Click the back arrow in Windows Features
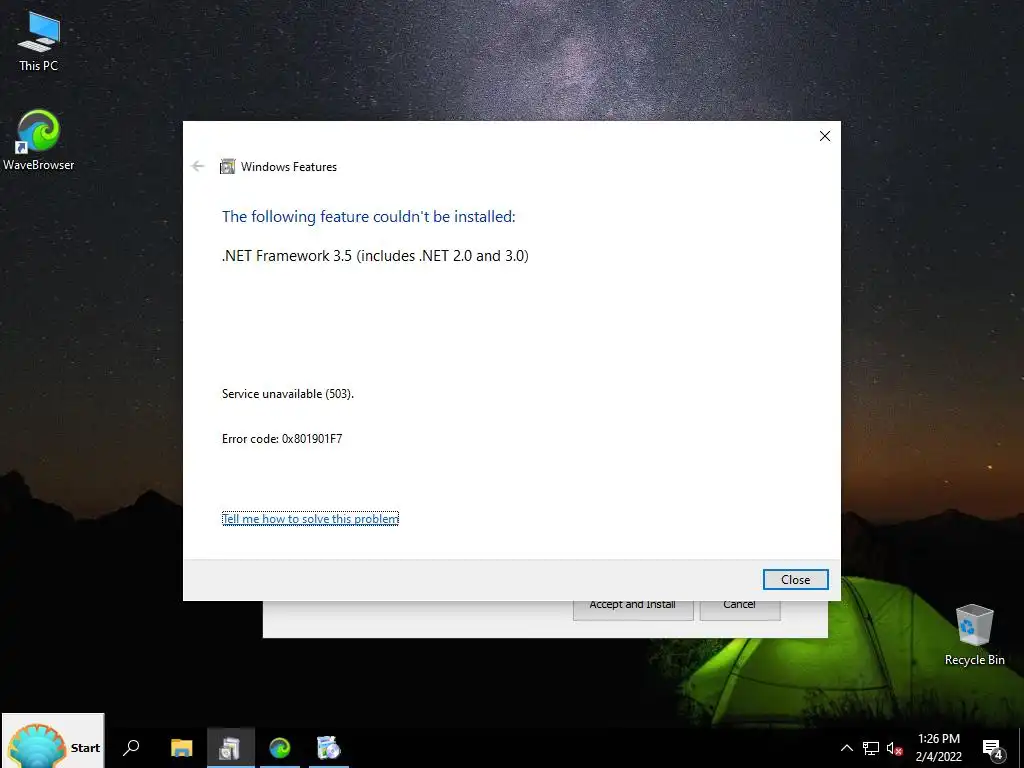1024x768 pixels. tap(198, 167)
